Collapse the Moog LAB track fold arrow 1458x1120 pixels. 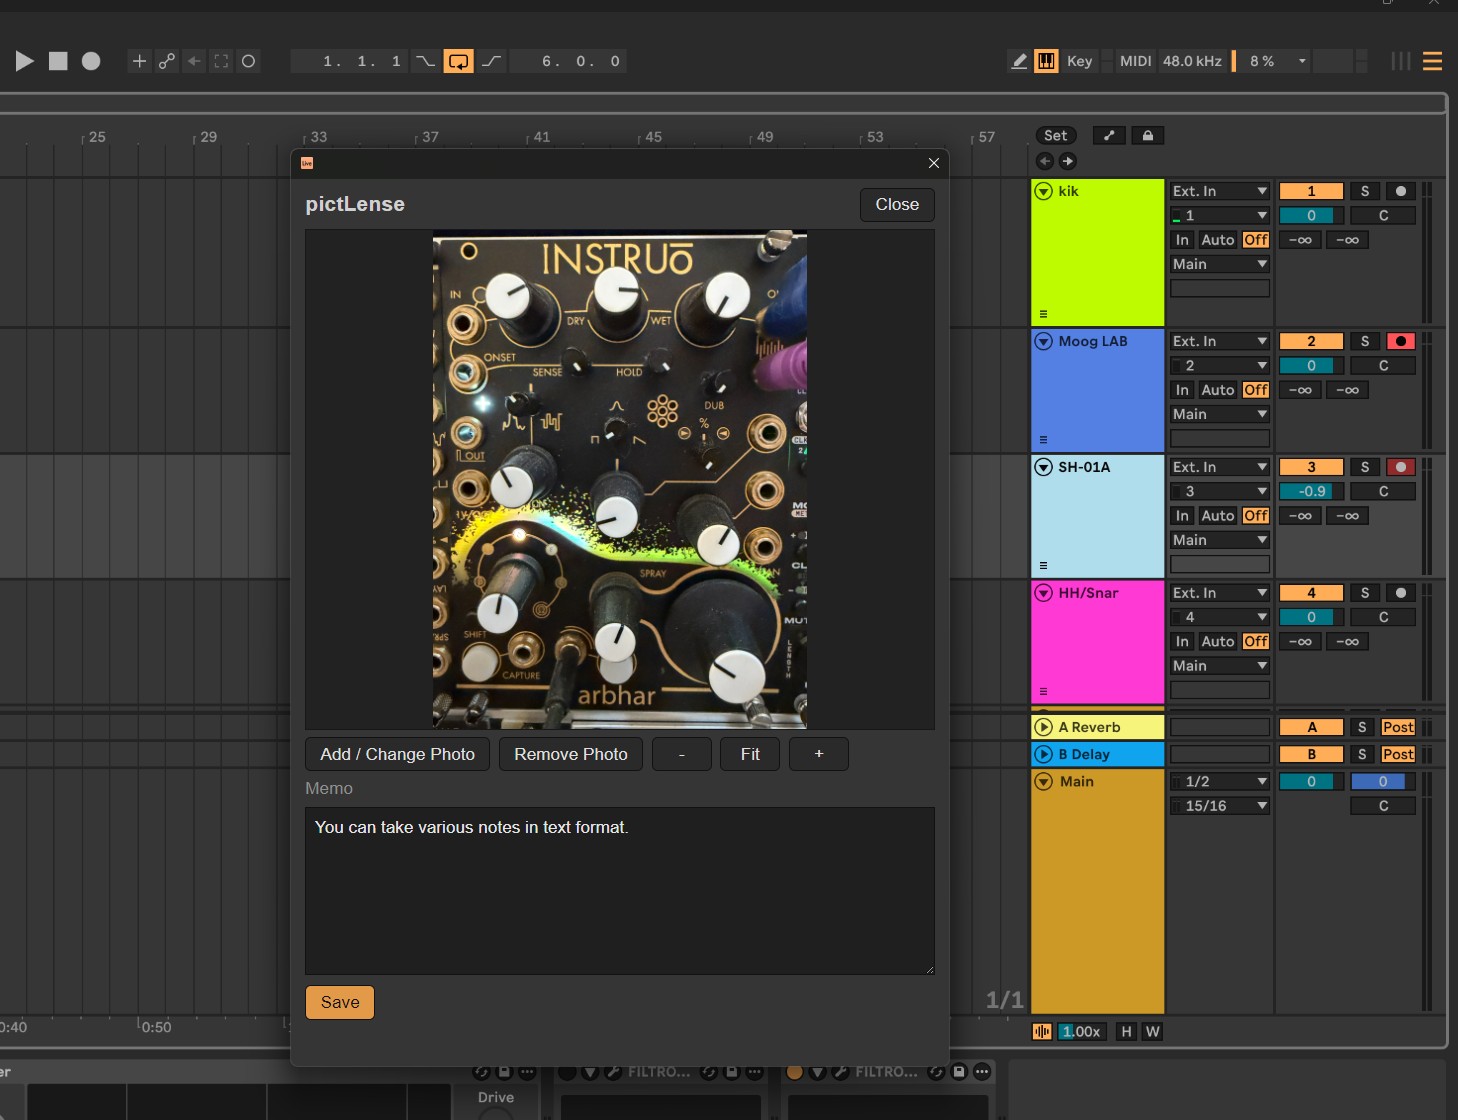[1044, 341]
